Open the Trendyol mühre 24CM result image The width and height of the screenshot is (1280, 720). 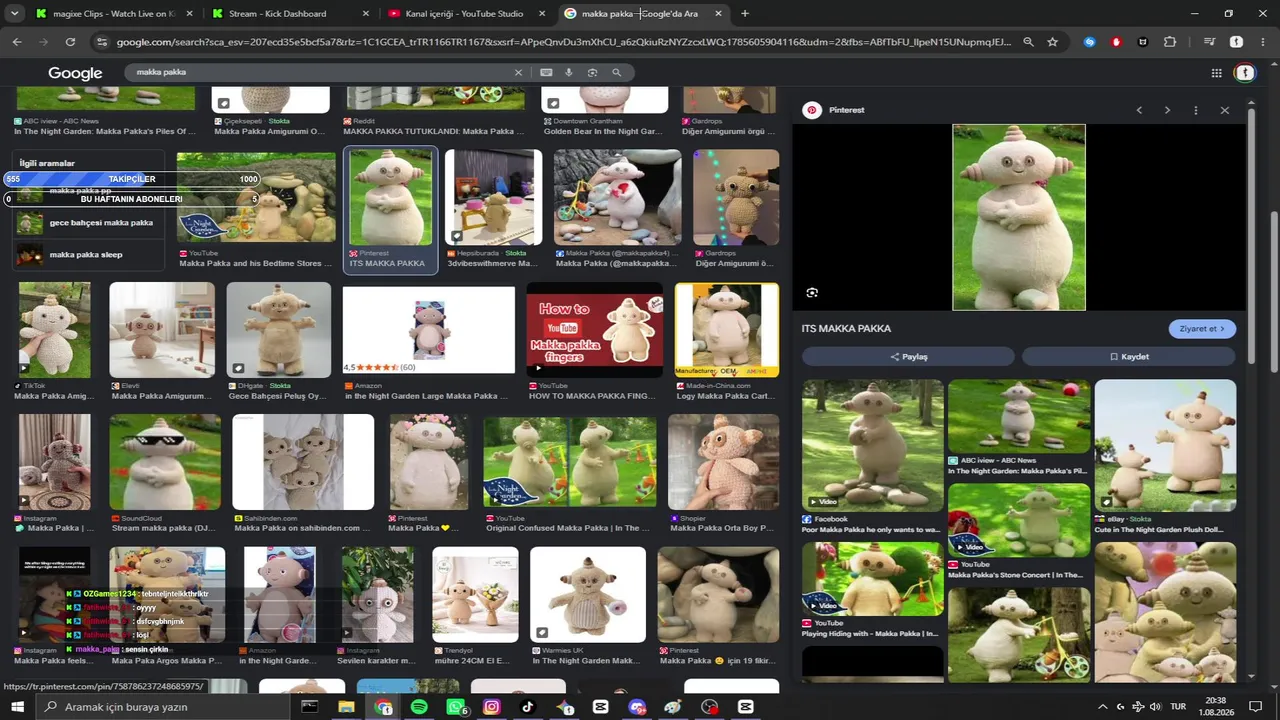[x=476, y=594]
